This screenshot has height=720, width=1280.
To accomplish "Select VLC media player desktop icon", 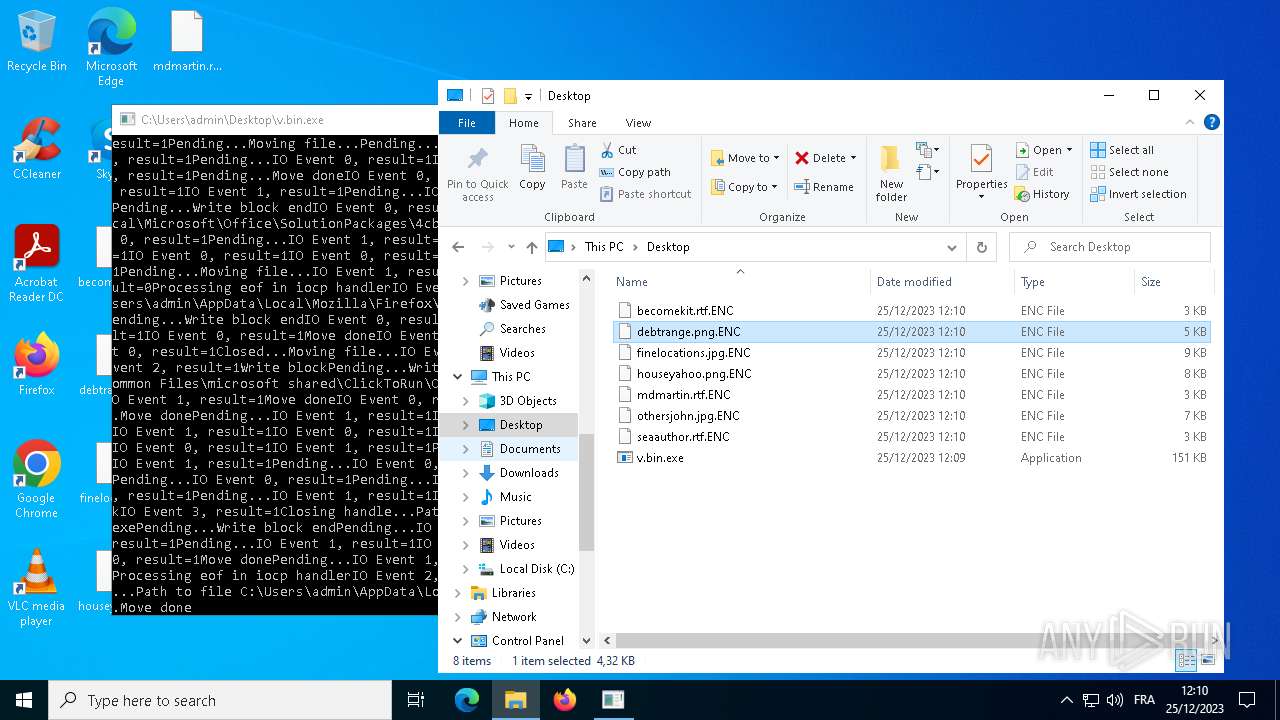I will [x=37, y=588].
